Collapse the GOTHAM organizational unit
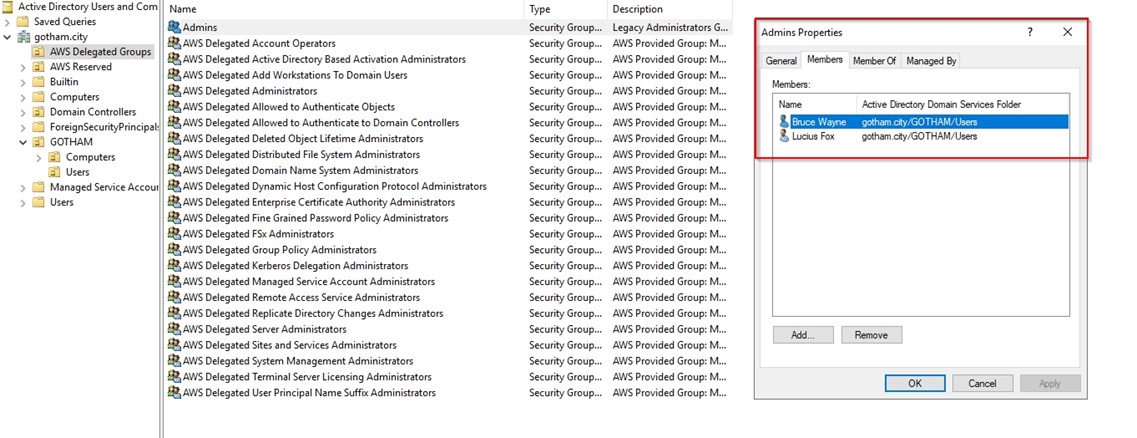Screen dimensions: 1137x438 click(23, 142)
